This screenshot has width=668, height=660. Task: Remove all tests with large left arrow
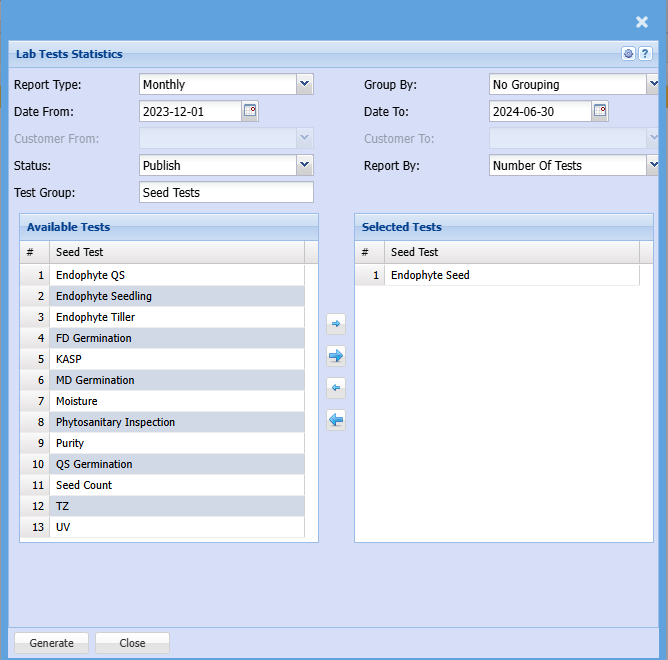336,420
